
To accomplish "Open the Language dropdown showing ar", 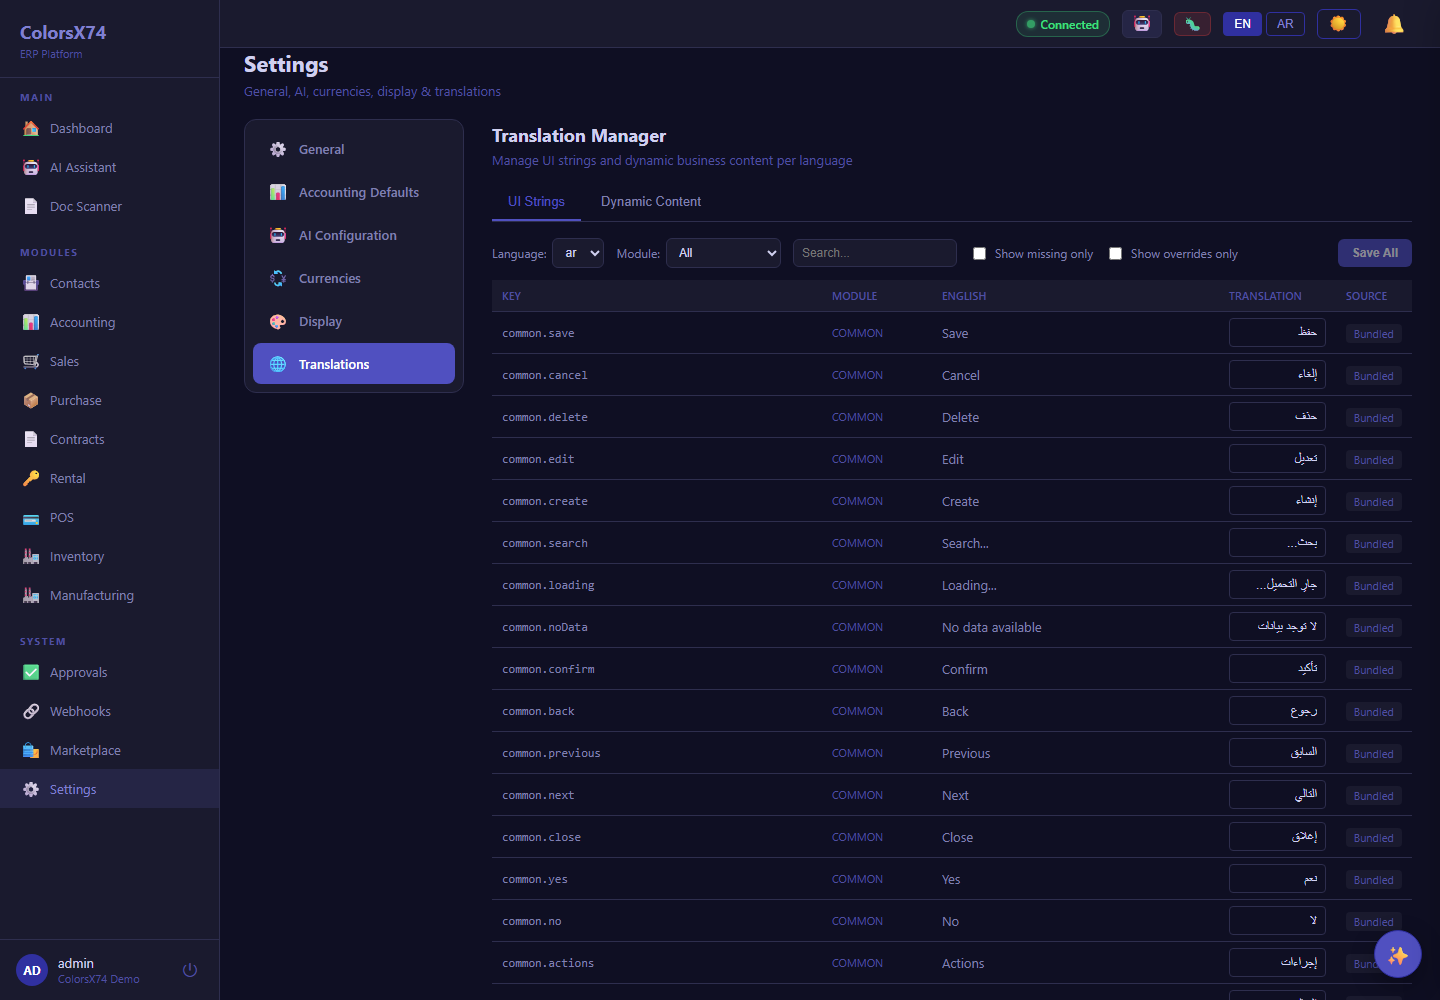I will coord(578,253).
